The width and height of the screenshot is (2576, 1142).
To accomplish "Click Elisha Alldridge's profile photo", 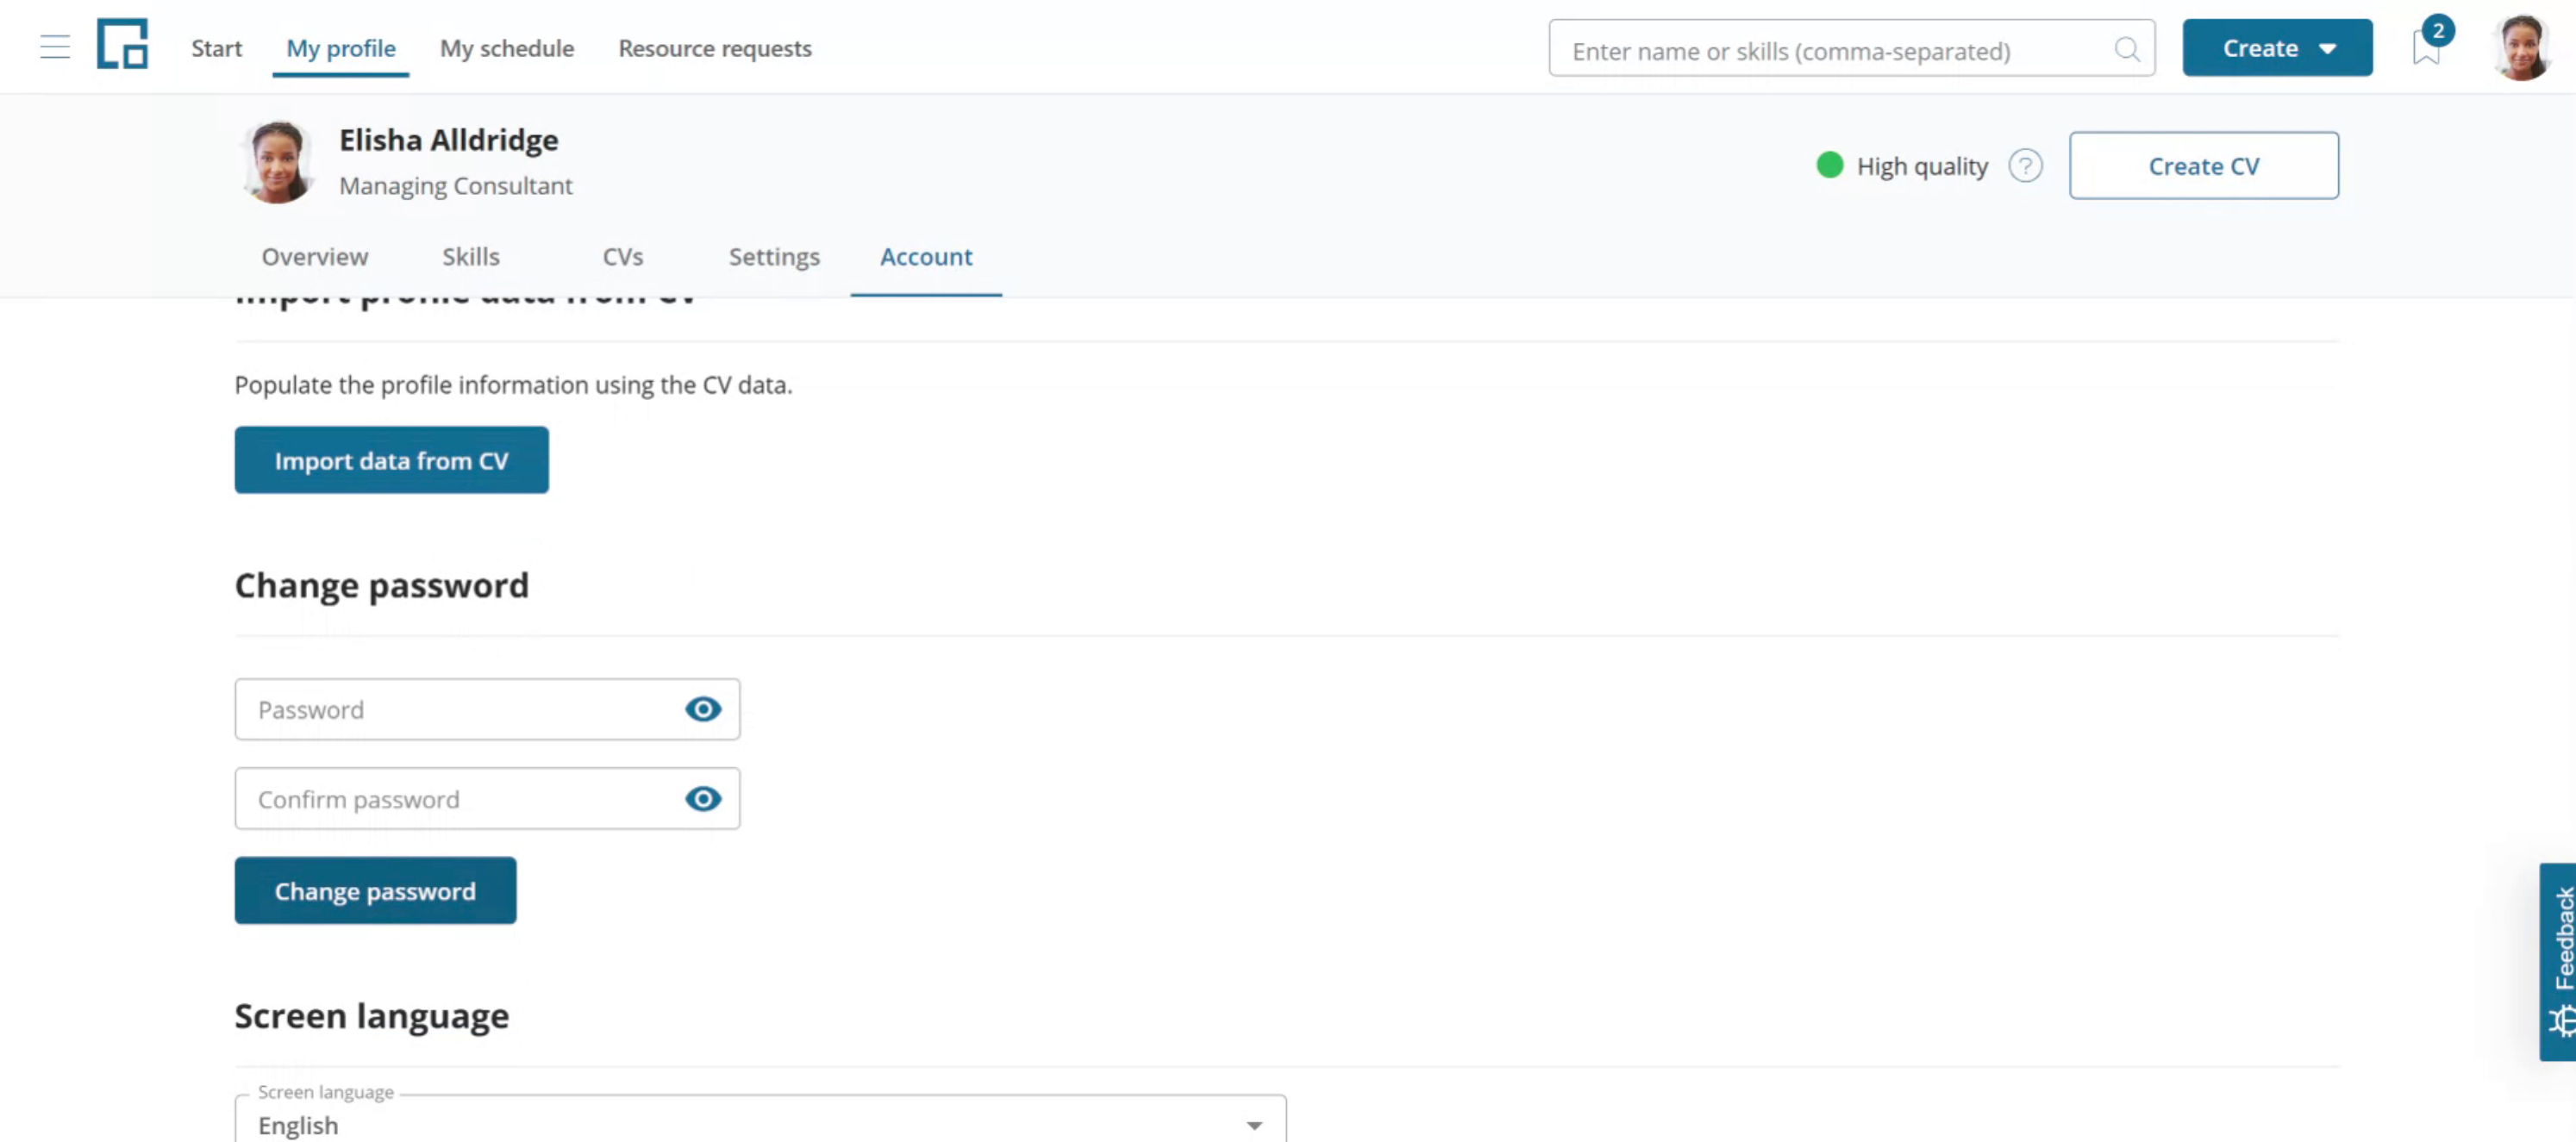I will coord(278,163).
